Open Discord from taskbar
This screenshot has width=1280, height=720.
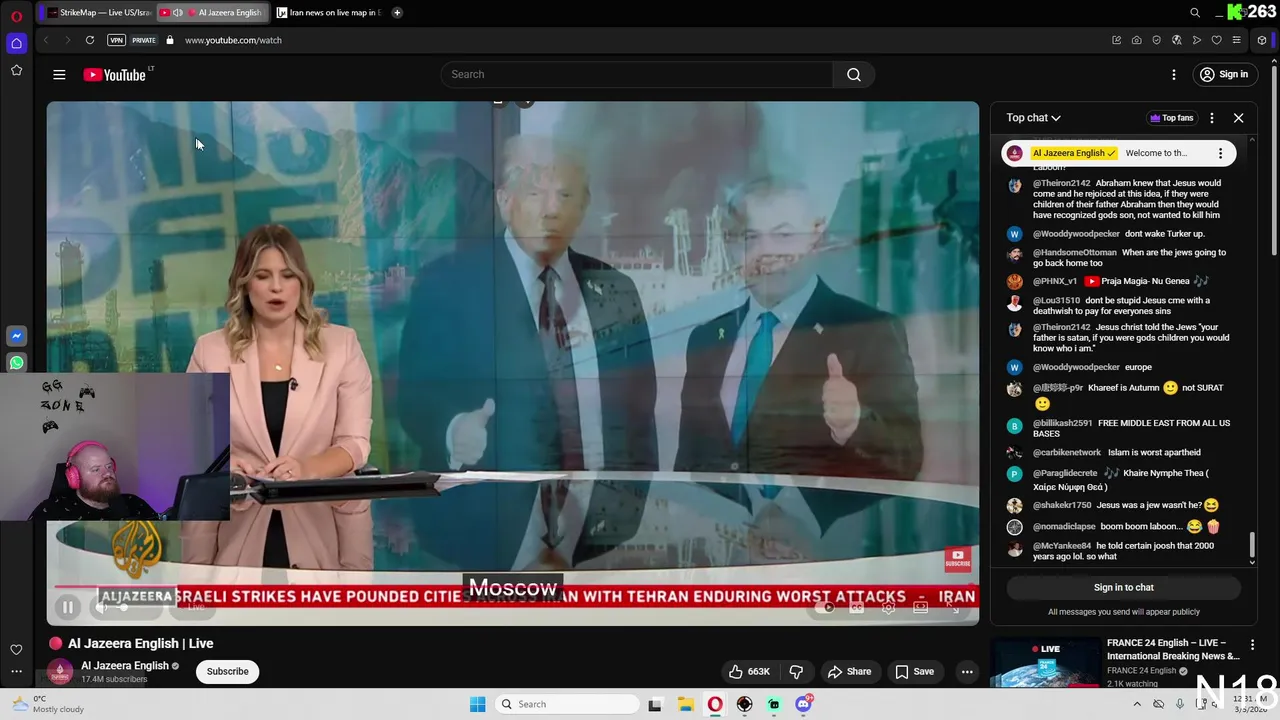coord(803,704)
